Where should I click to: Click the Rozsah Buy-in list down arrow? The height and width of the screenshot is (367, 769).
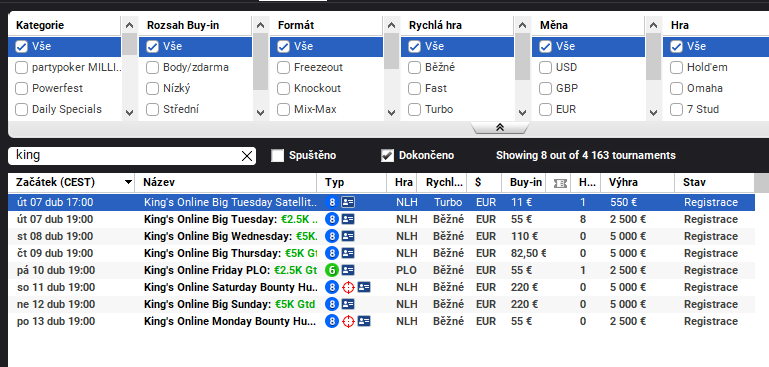point(260,113)
